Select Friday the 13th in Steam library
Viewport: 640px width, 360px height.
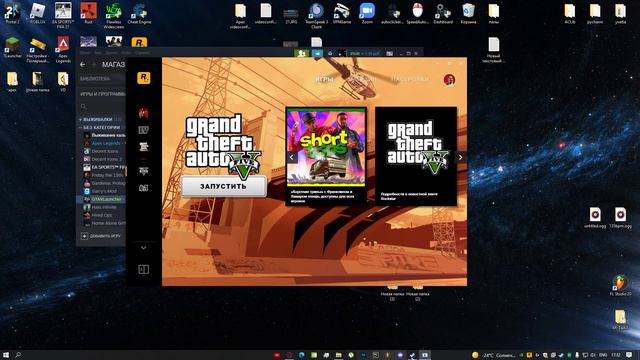click(104, 175)
